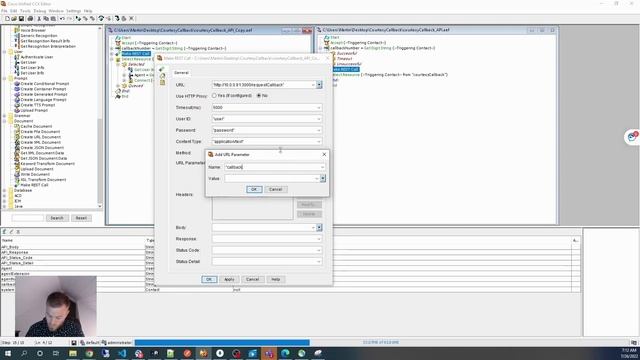This screenshot has height=360, width=640.
Task: Click the expression editor button beside Value field
Action: (x=323, y=179)
